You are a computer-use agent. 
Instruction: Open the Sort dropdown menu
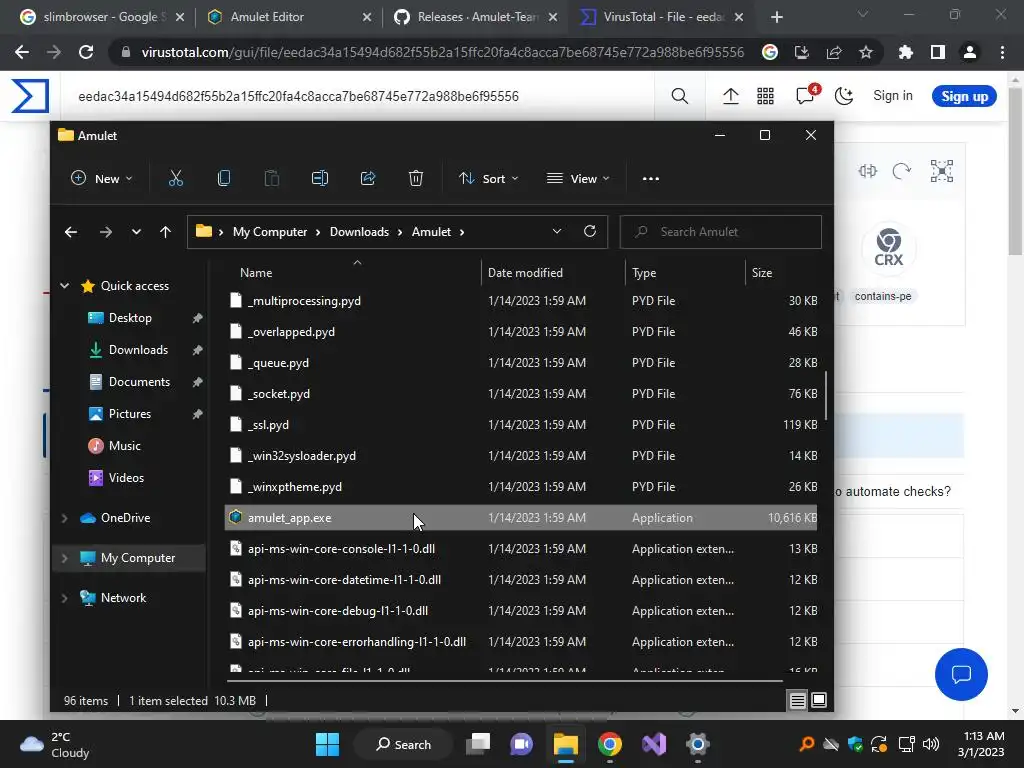coord(488,178)
